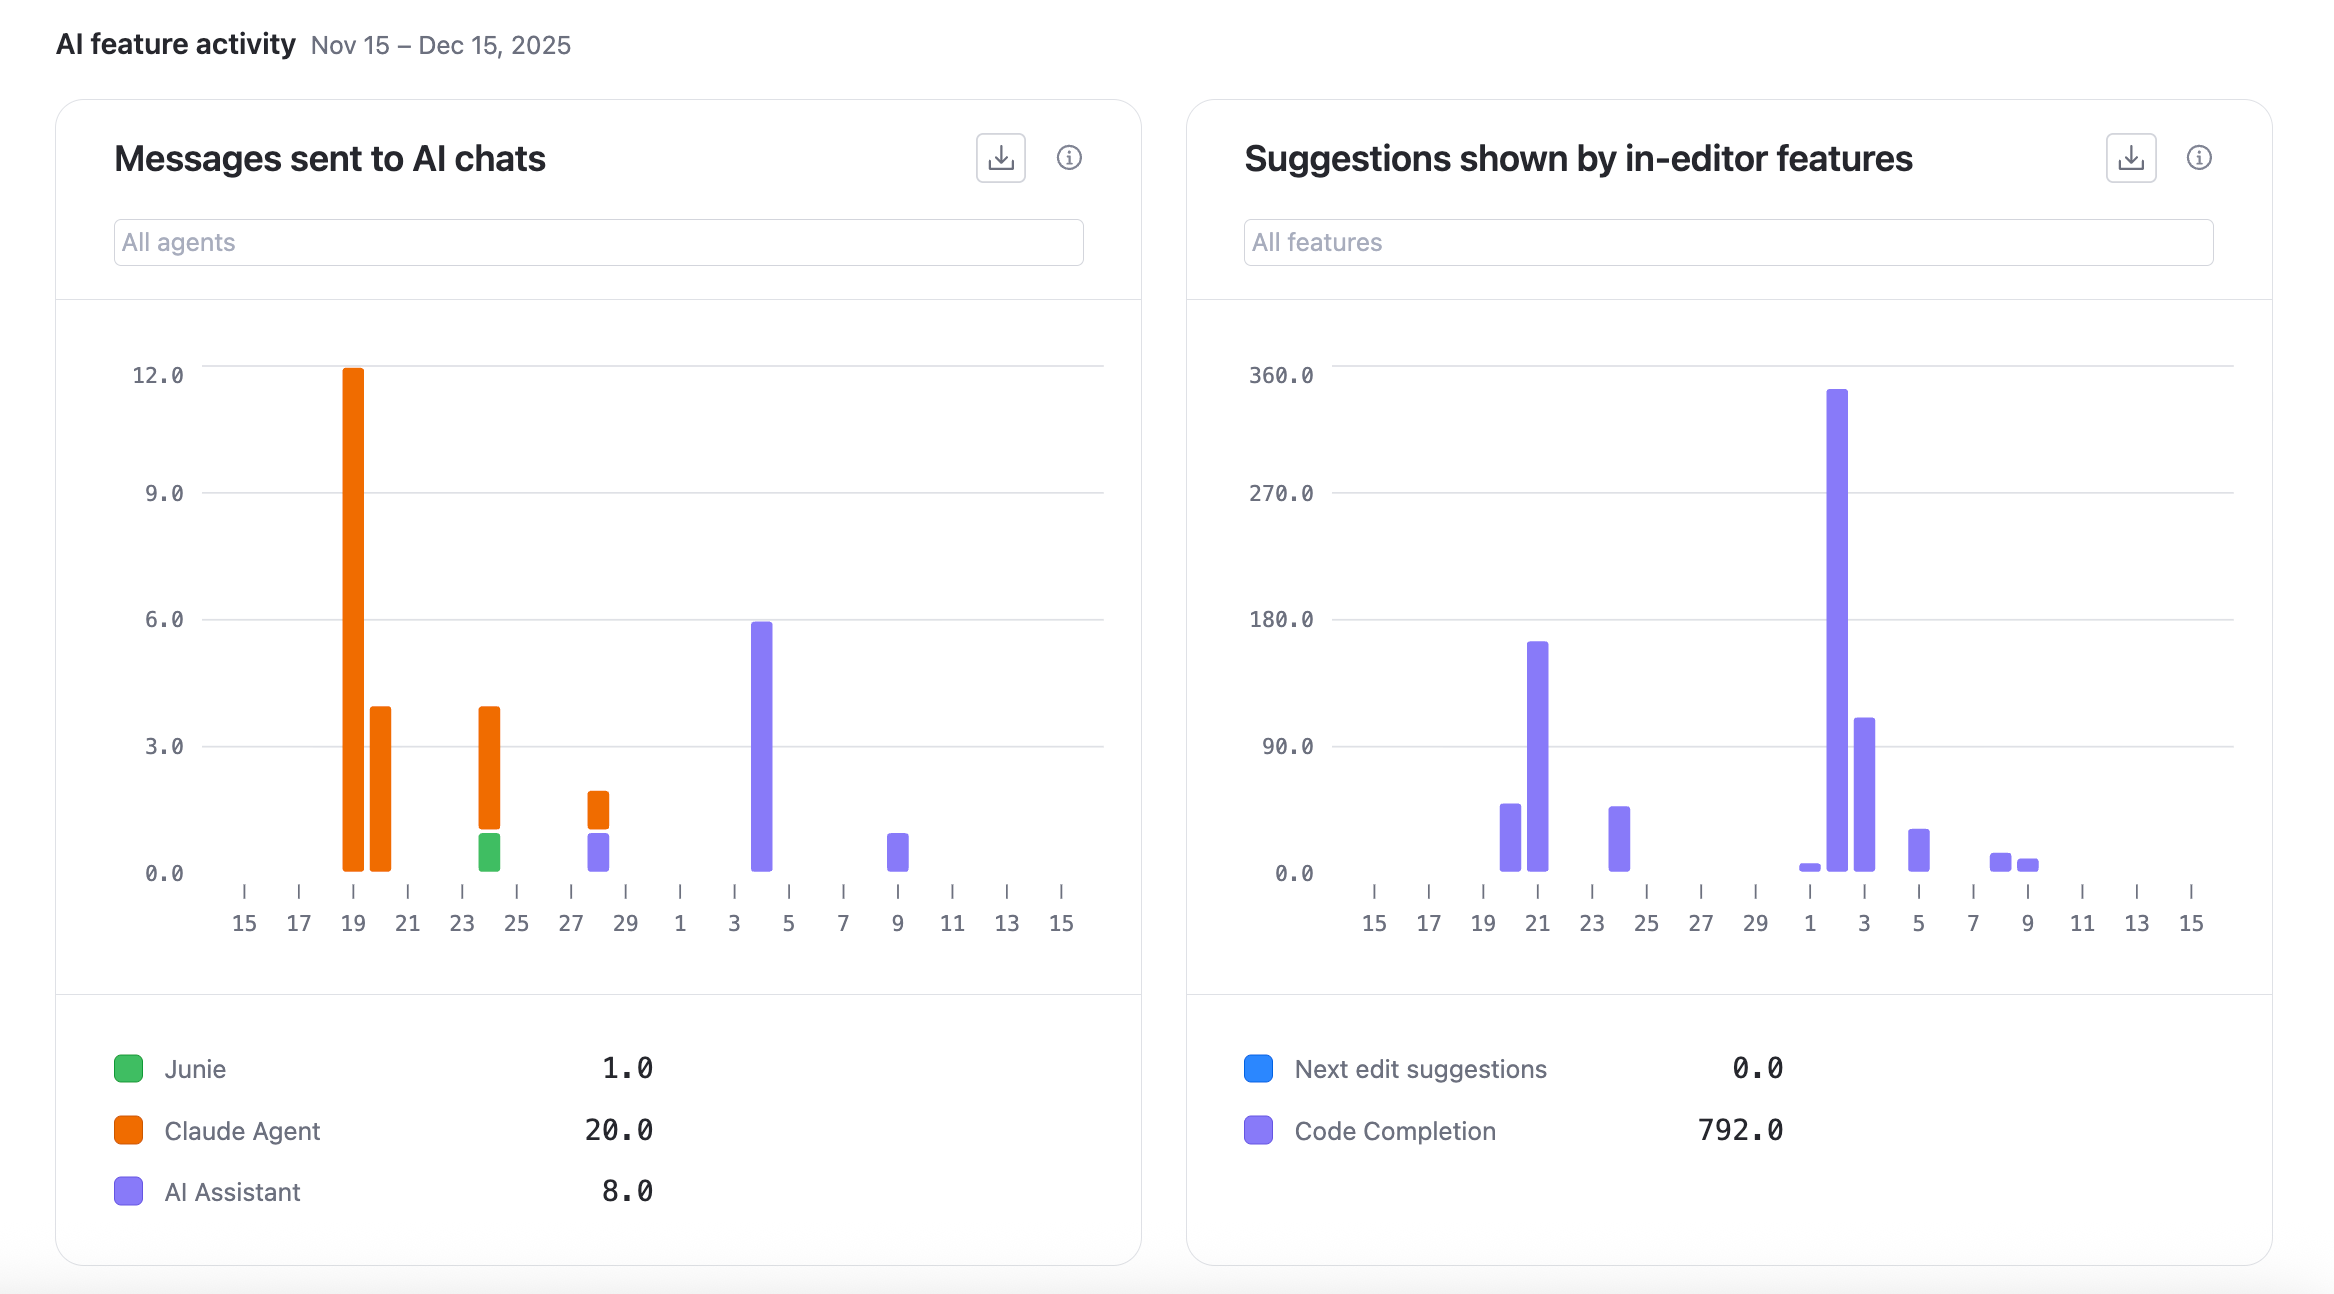This screenshot has width=2334, height=1294.
Task: Open the All features filter selector
Action: tap(1728, 241)
